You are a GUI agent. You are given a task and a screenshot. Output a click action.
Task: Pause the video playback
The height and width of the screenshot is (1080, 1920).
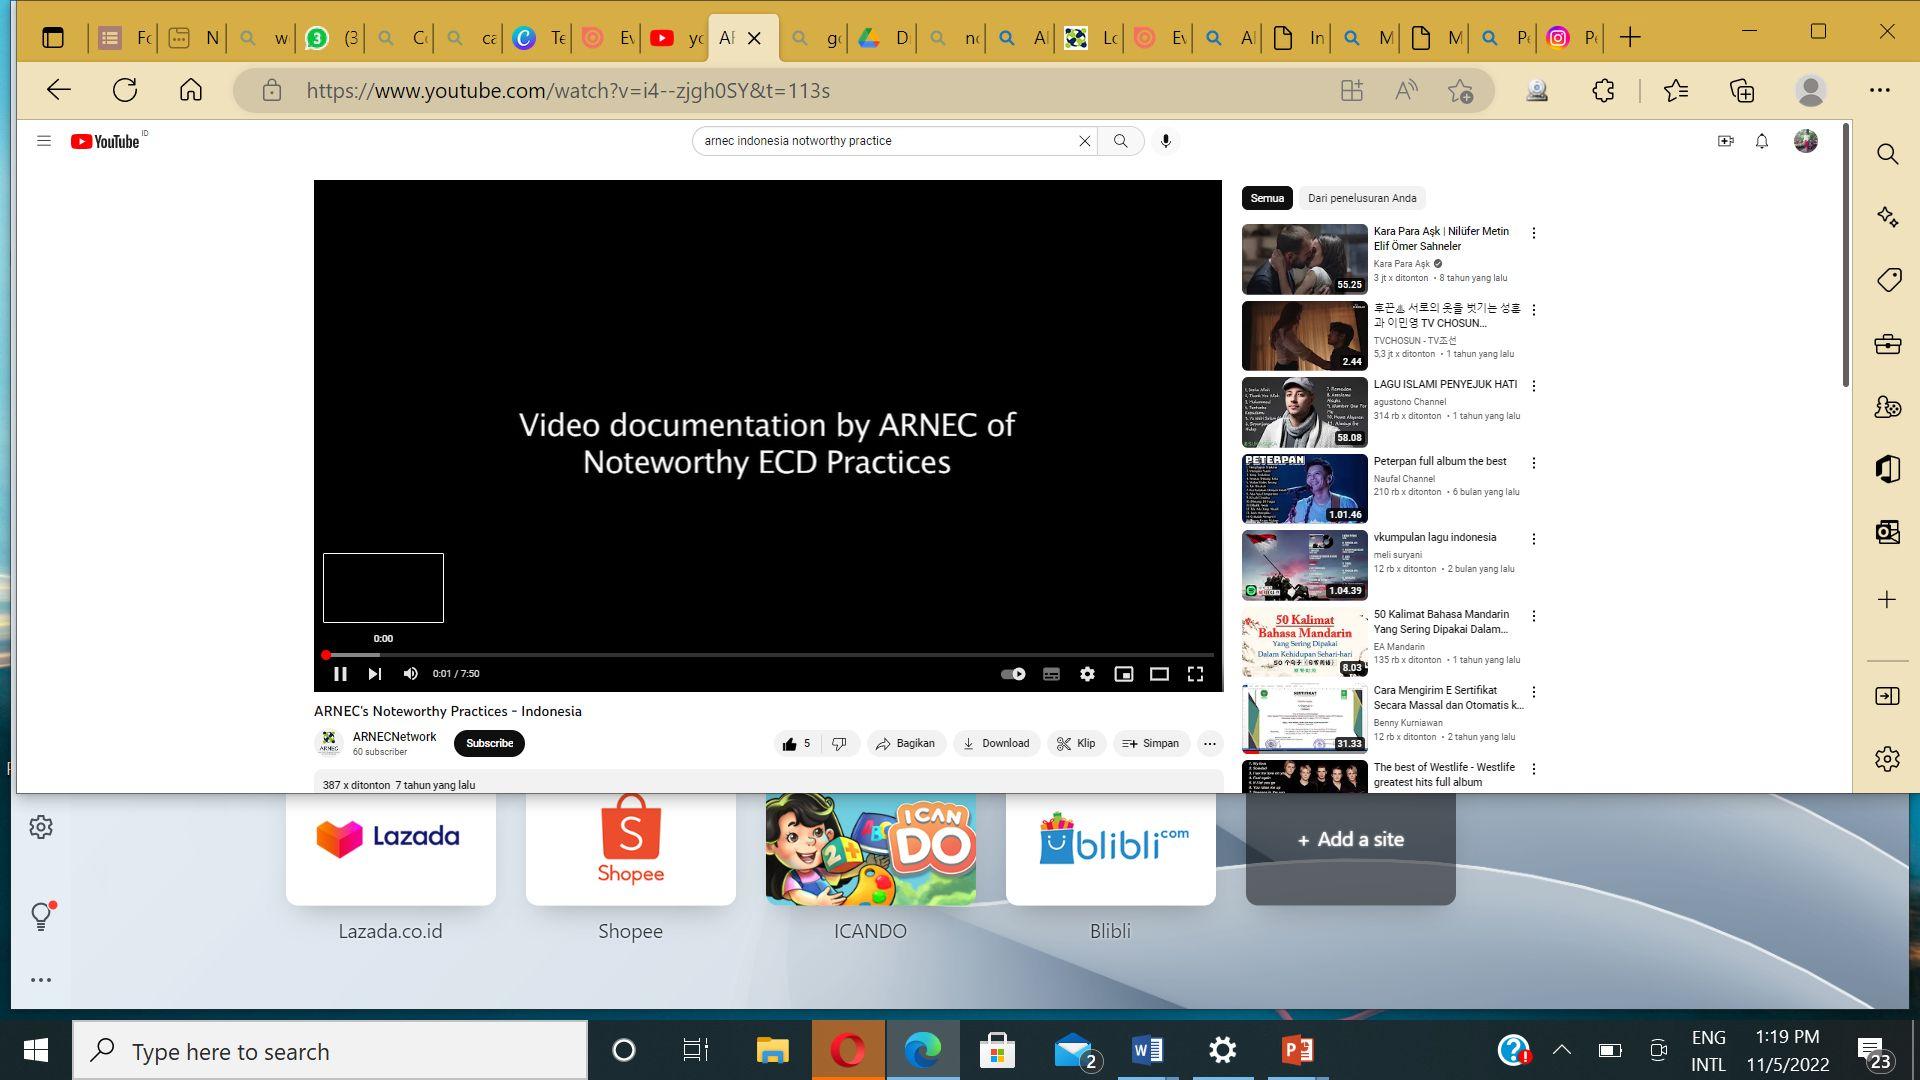click(x=340, y=674)
